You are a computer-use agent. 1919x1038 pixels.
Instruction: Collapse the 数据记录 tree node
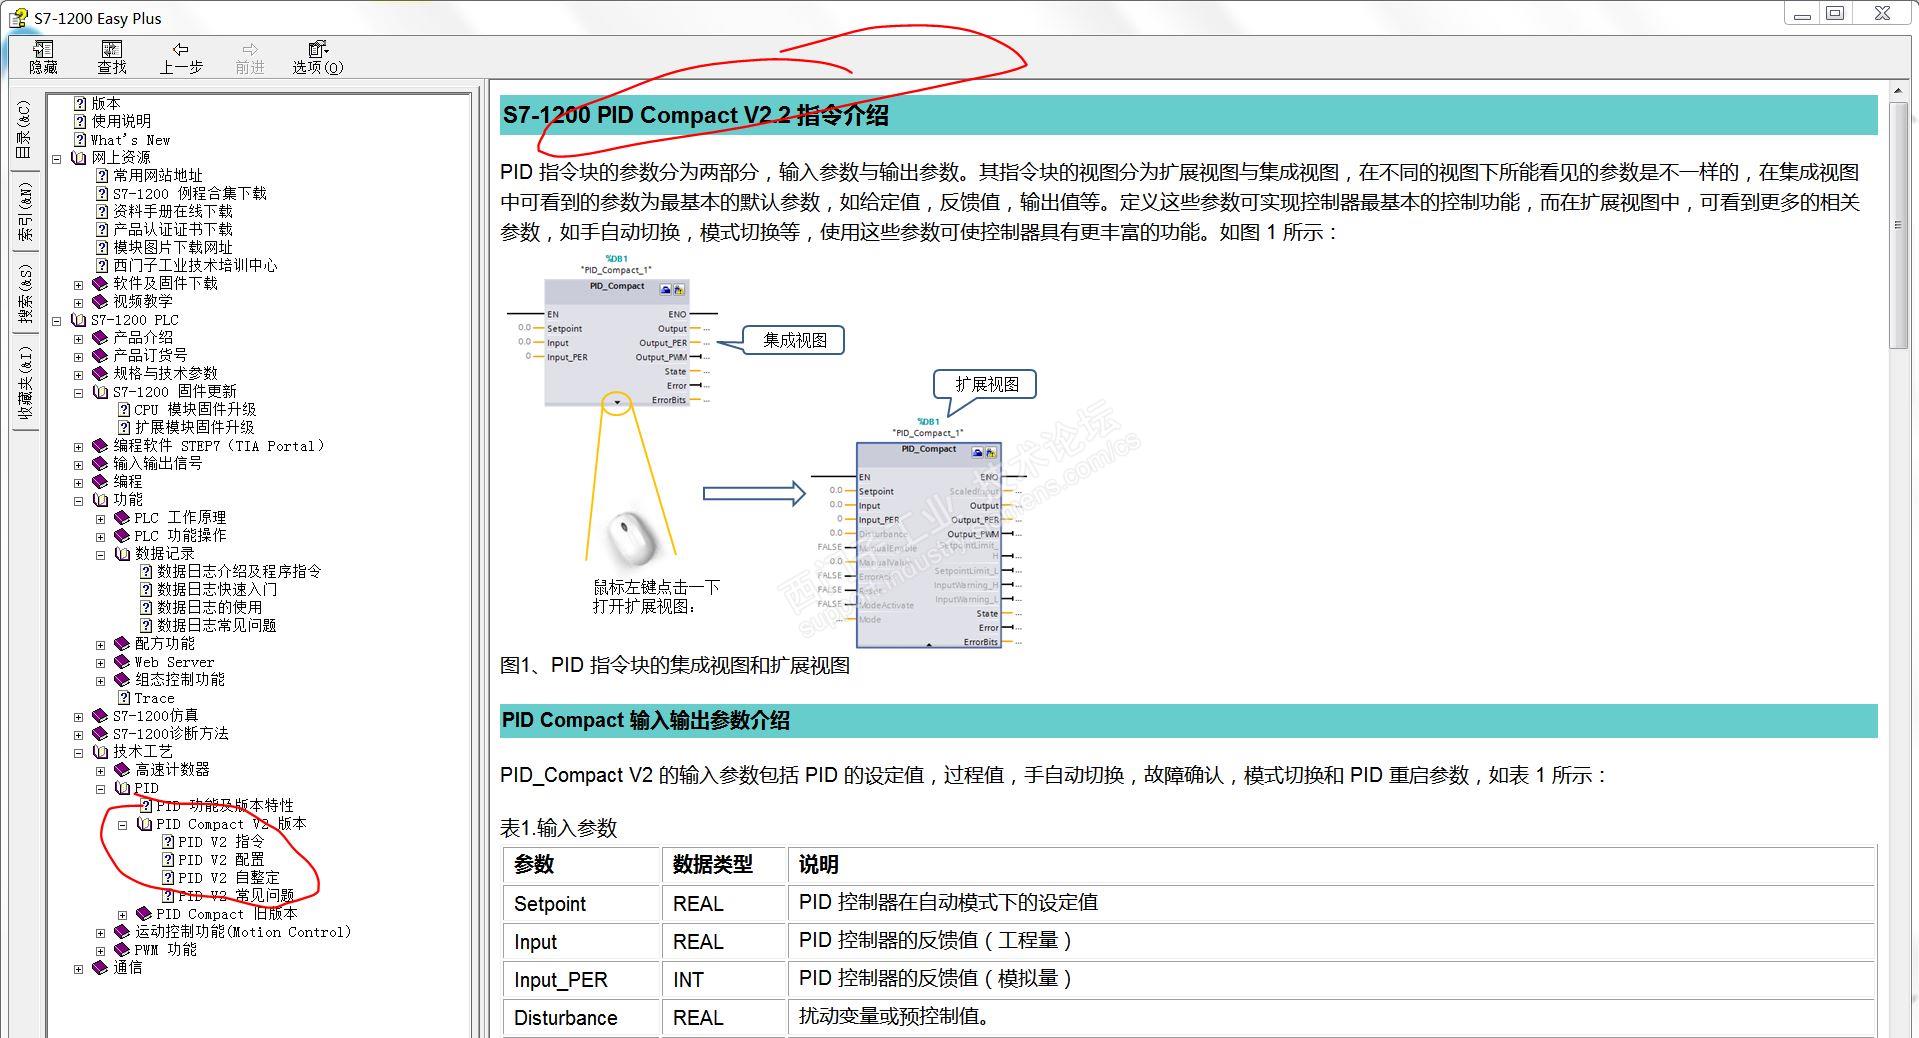tap(101, 554)
